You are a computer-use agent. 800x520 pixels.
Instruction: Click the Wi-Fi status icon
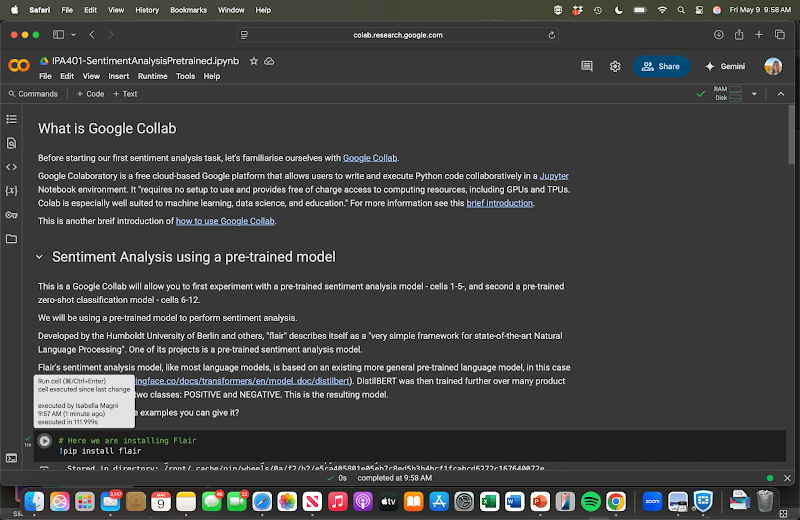pos(662,10)
